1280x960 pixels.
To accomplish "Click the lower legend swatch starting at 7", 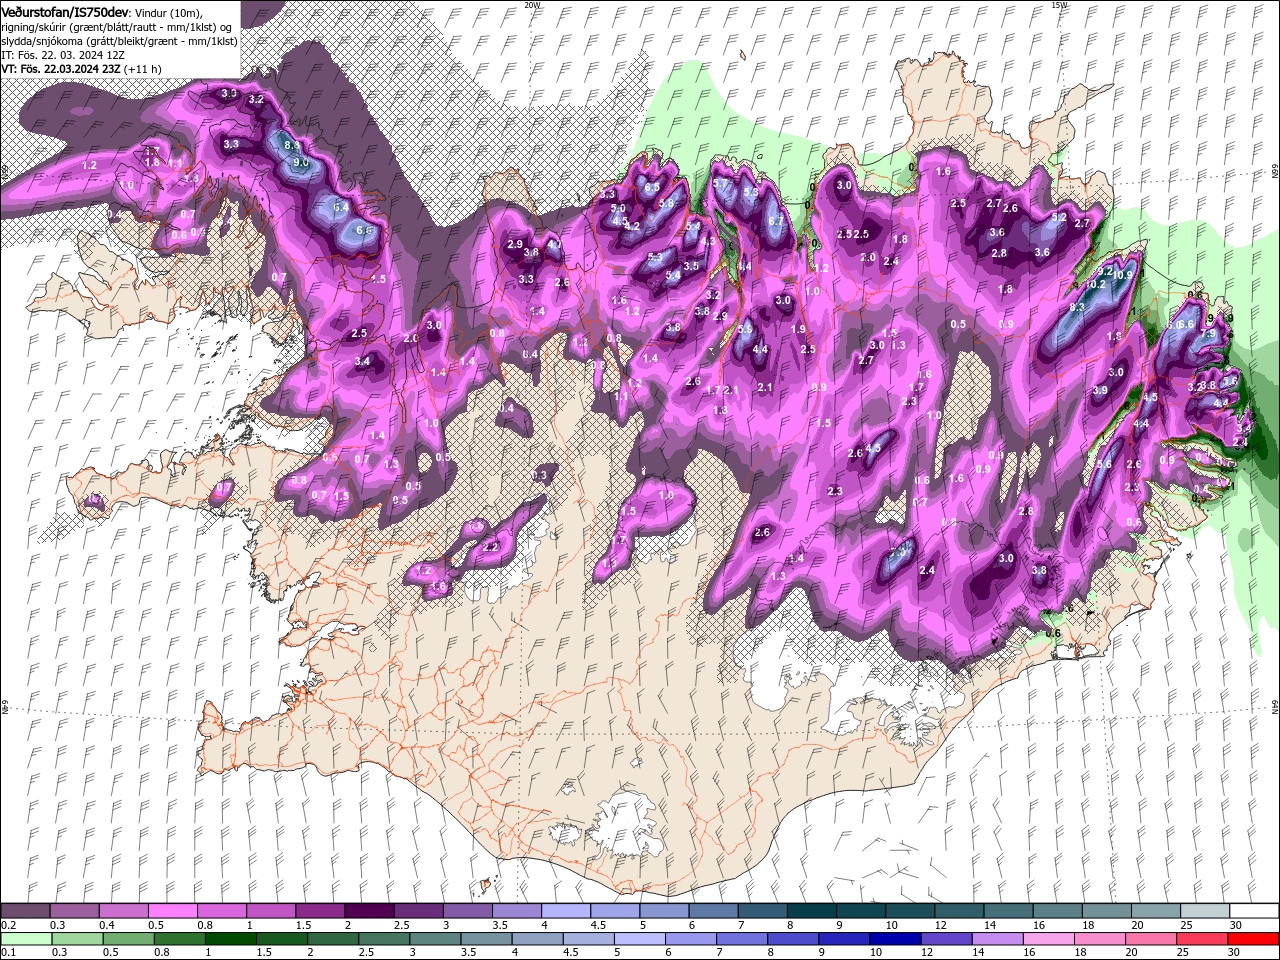I will [x=741, y=939].
